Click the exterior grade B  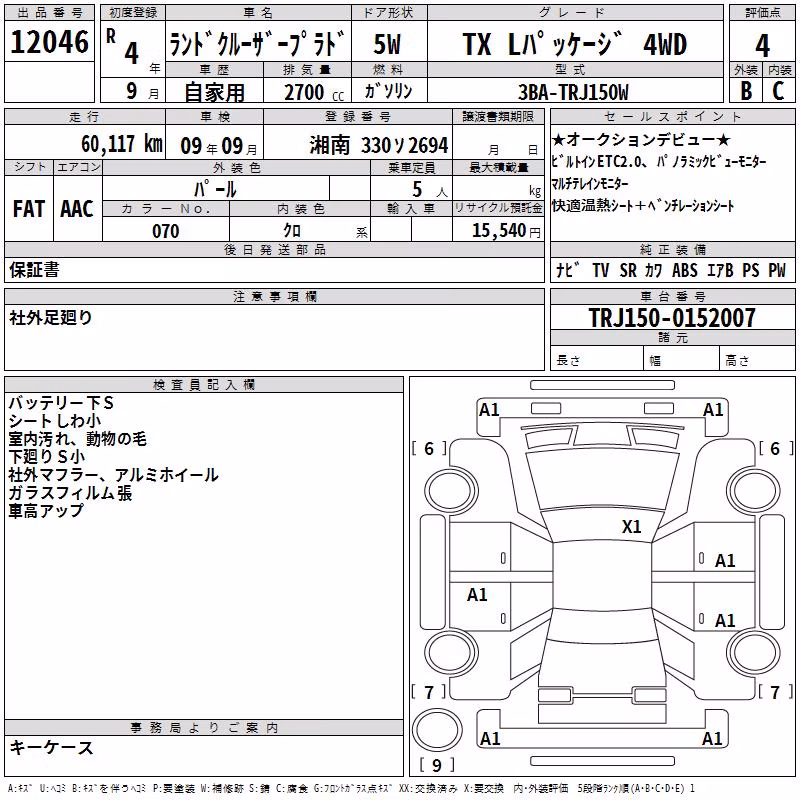(746, 91)
